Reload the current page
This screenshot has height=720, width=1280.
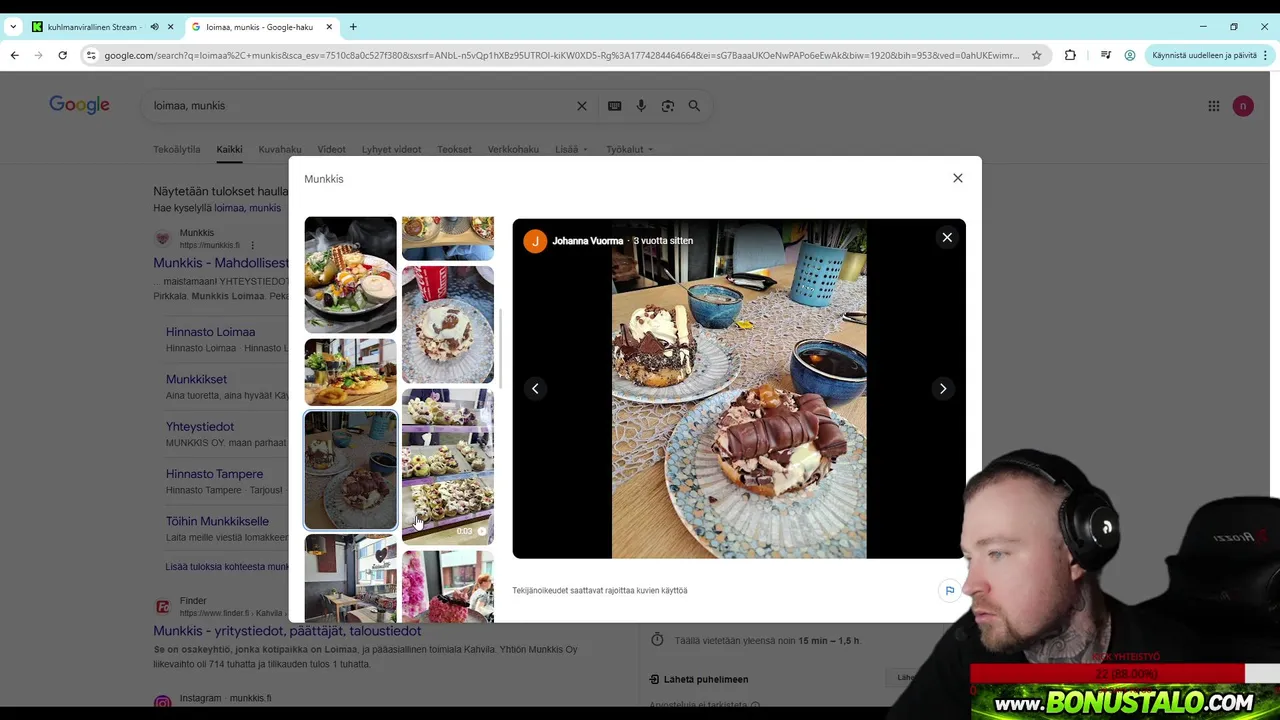pos(62,55)
